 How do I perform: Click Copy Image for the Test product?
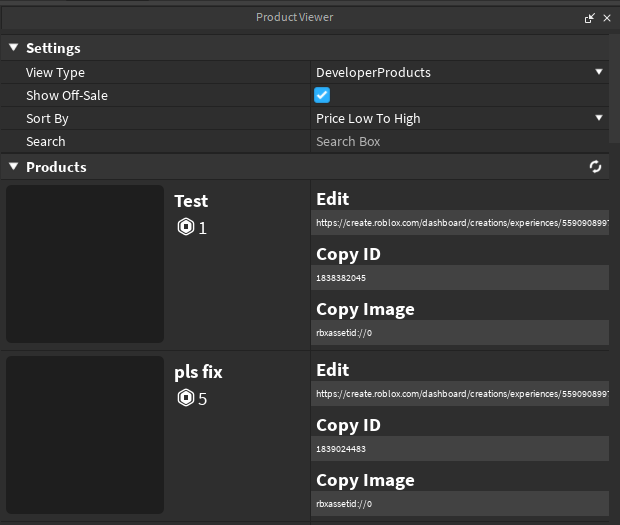point(365,310)
